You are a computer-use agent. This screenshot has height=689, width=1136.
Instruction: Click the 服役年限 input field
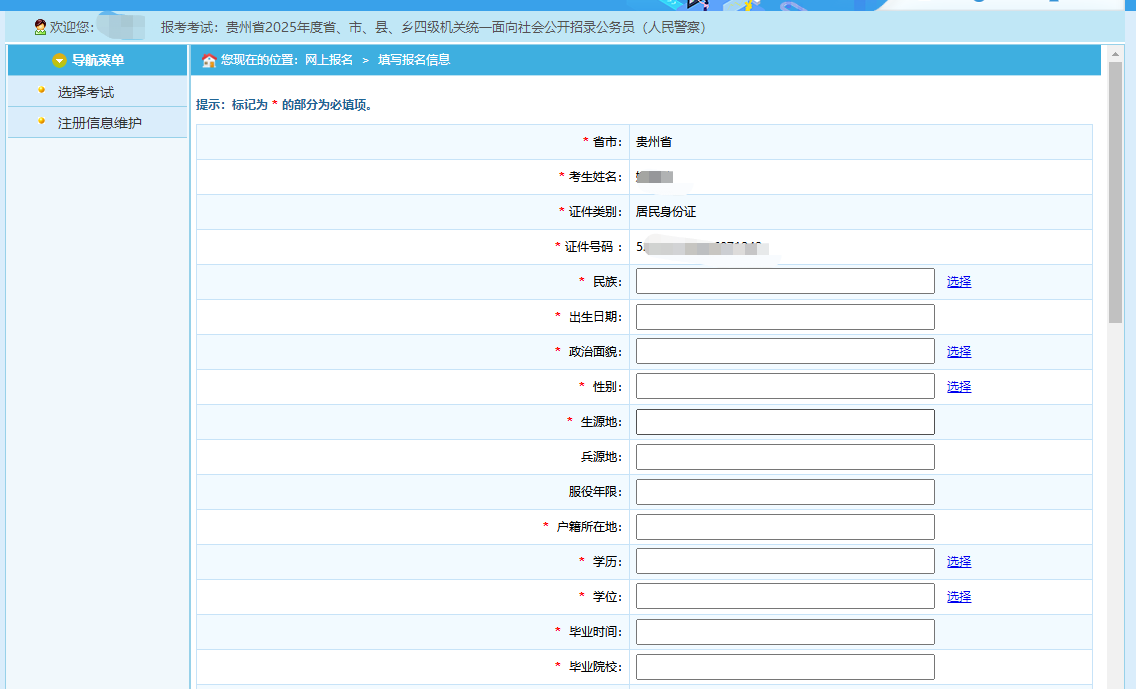point(785,491)
